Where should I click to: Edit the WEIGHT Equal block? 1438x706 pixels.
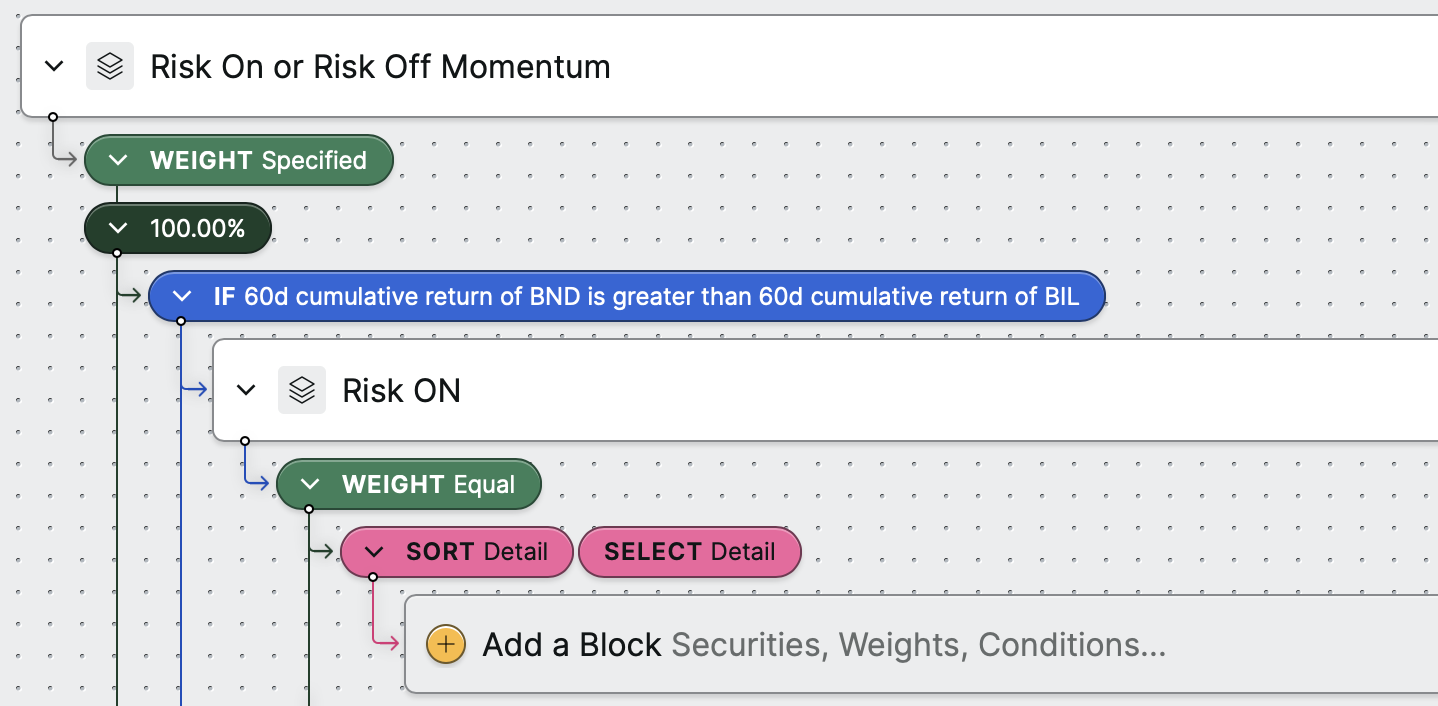409,485
